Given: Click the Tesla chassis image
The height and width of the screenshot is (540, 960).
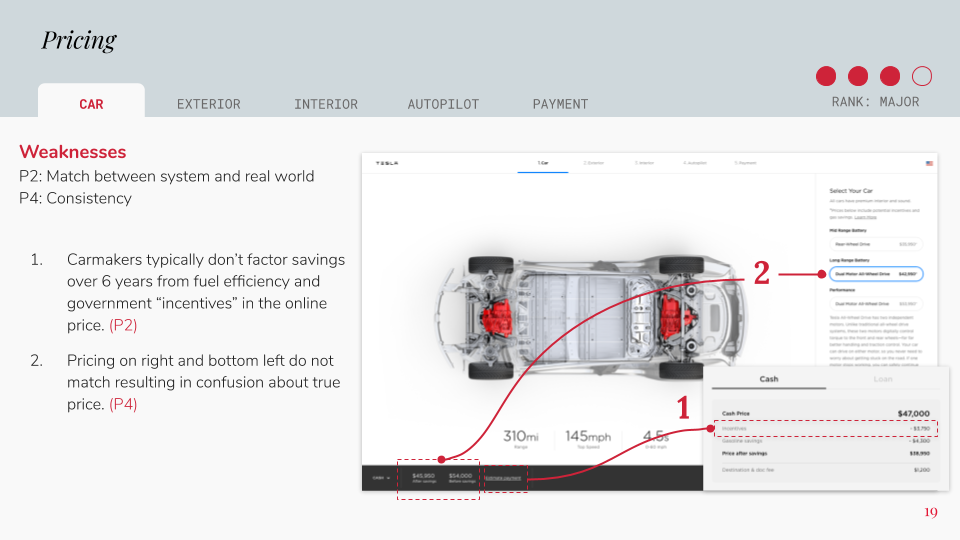Looking at the screenshot, I should [591, 318].
